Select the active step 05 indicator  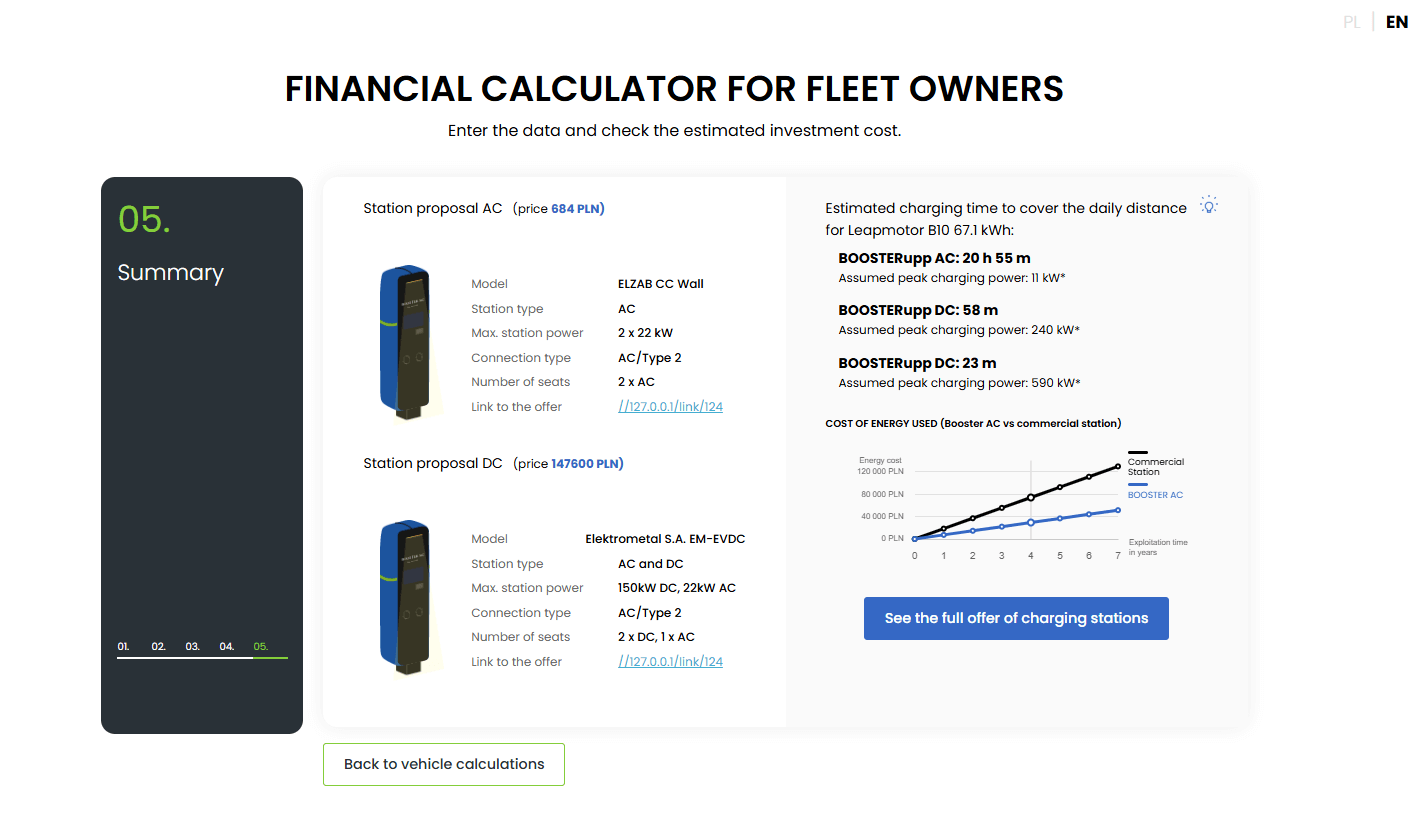coord(261,647)
